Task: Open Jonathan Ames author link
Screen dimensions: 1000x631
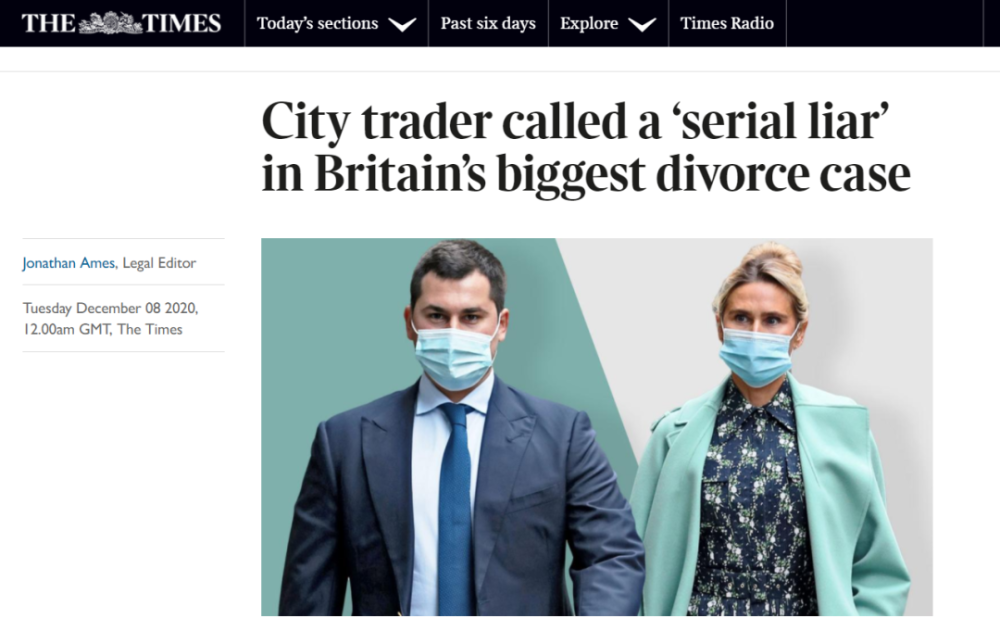Action: point(68,263)
